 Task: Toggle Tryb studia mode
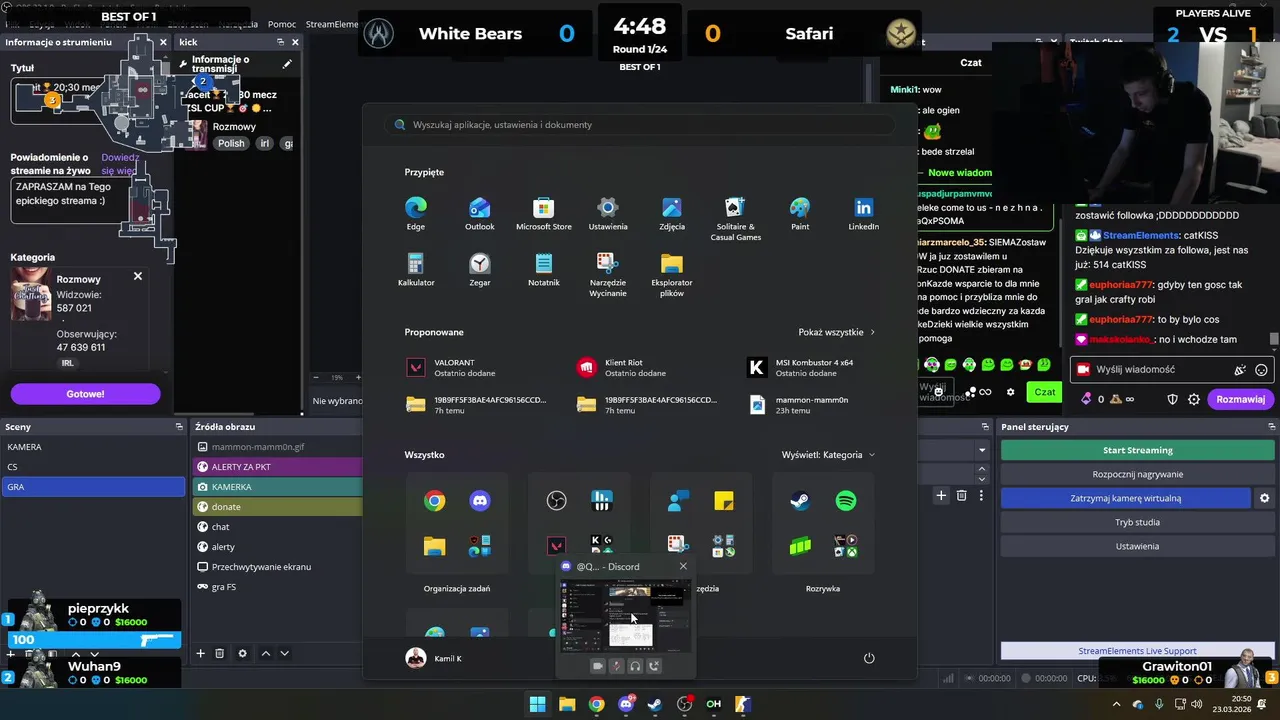pos(1137,522)
